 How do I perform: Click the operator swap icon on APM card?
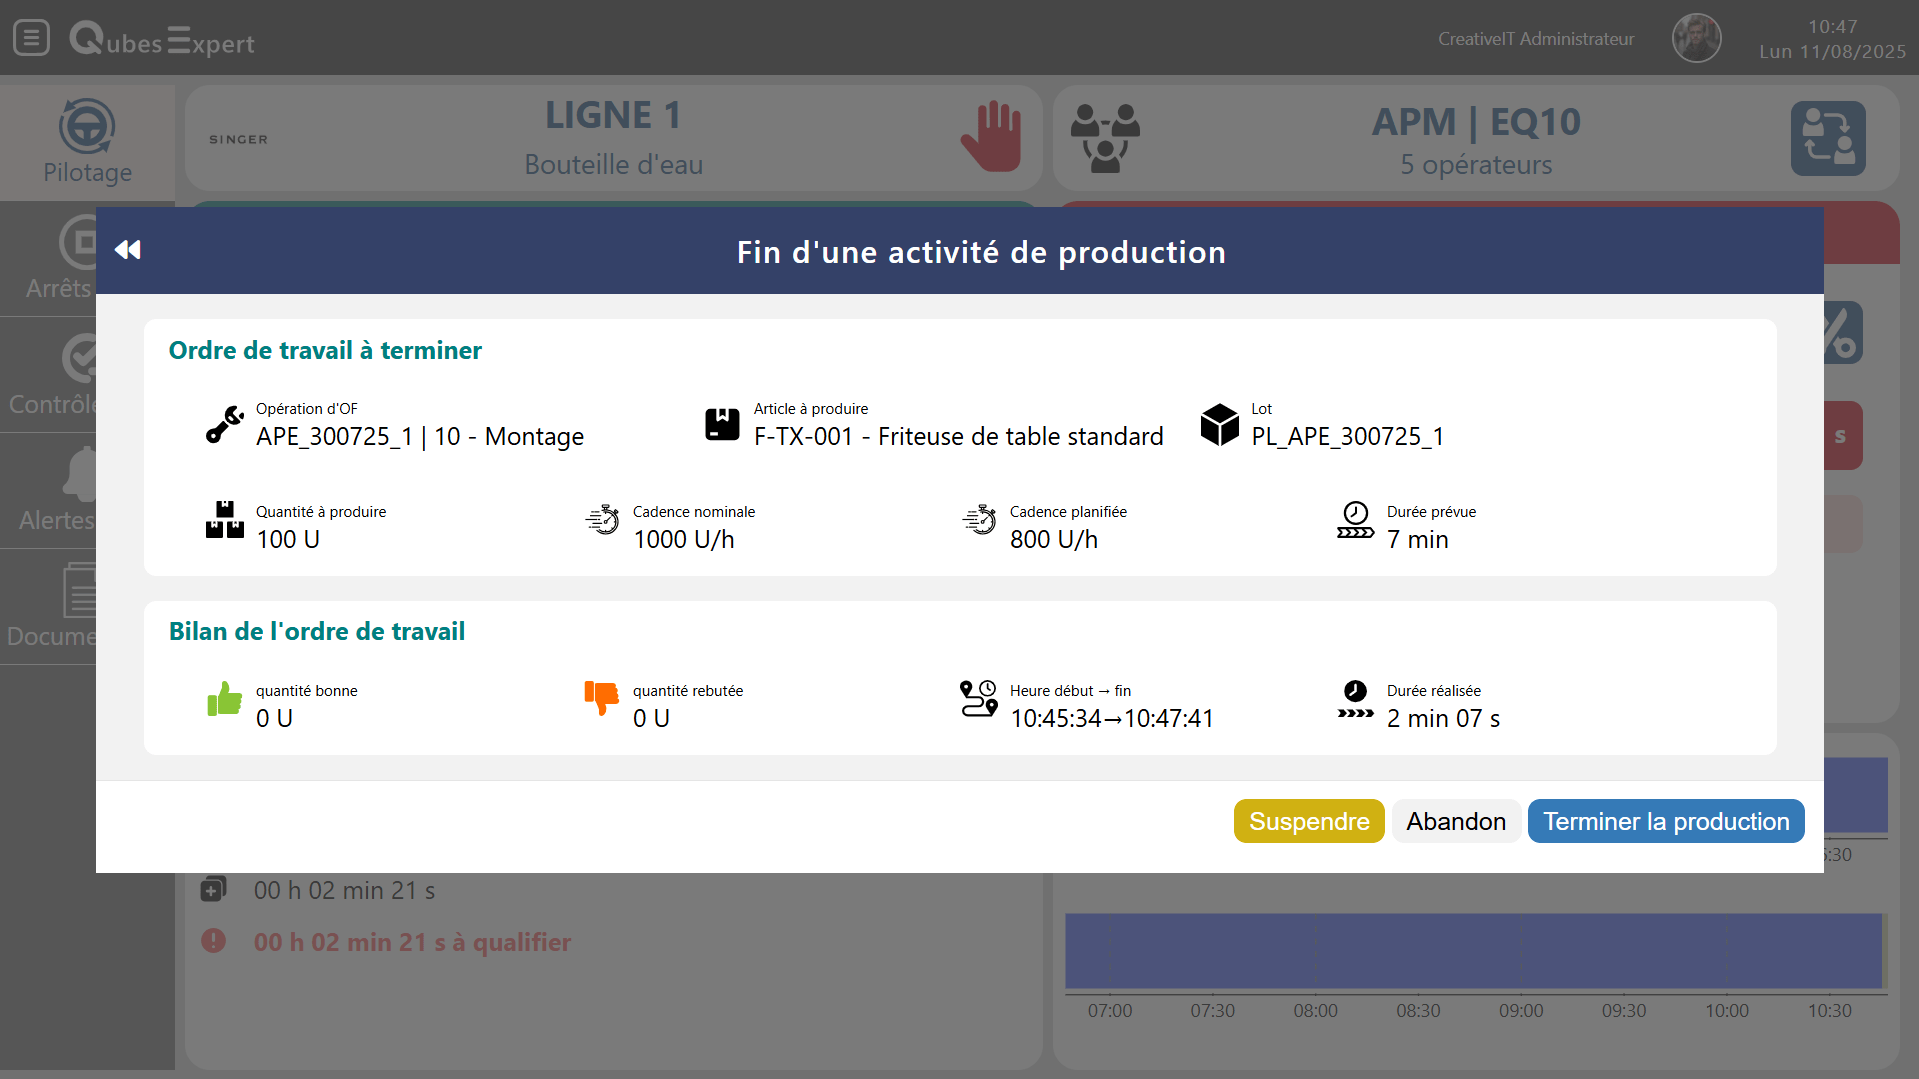point(1827,138)
